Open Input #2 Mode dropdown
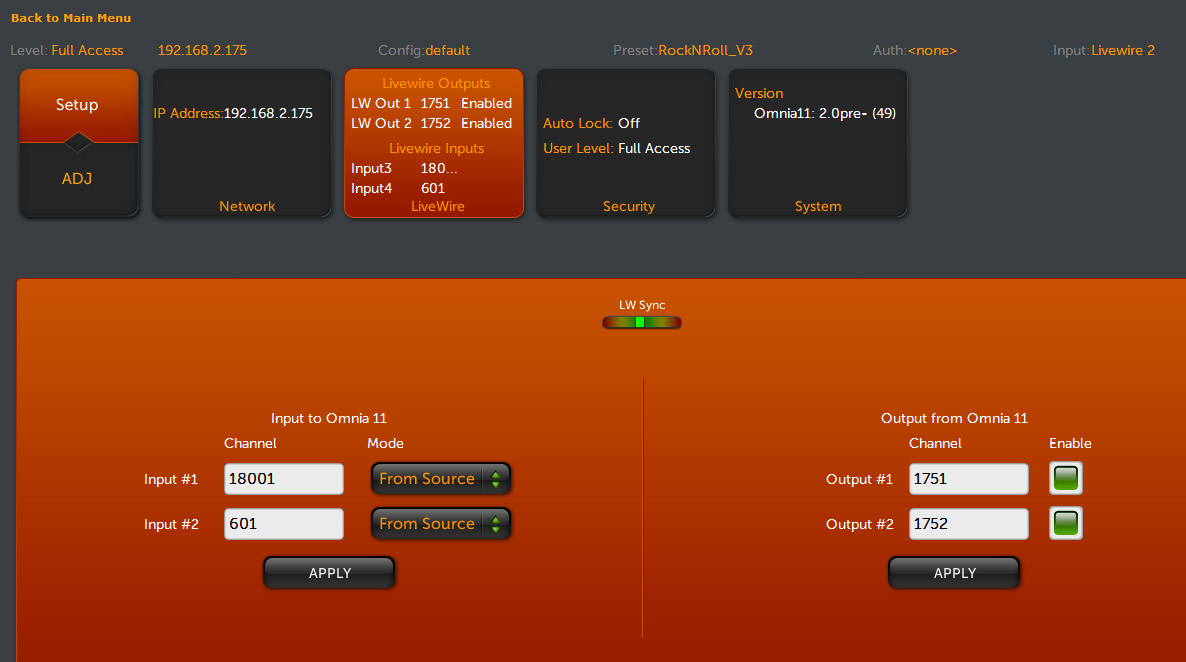The image size is (1186, 662). (441, 524)
